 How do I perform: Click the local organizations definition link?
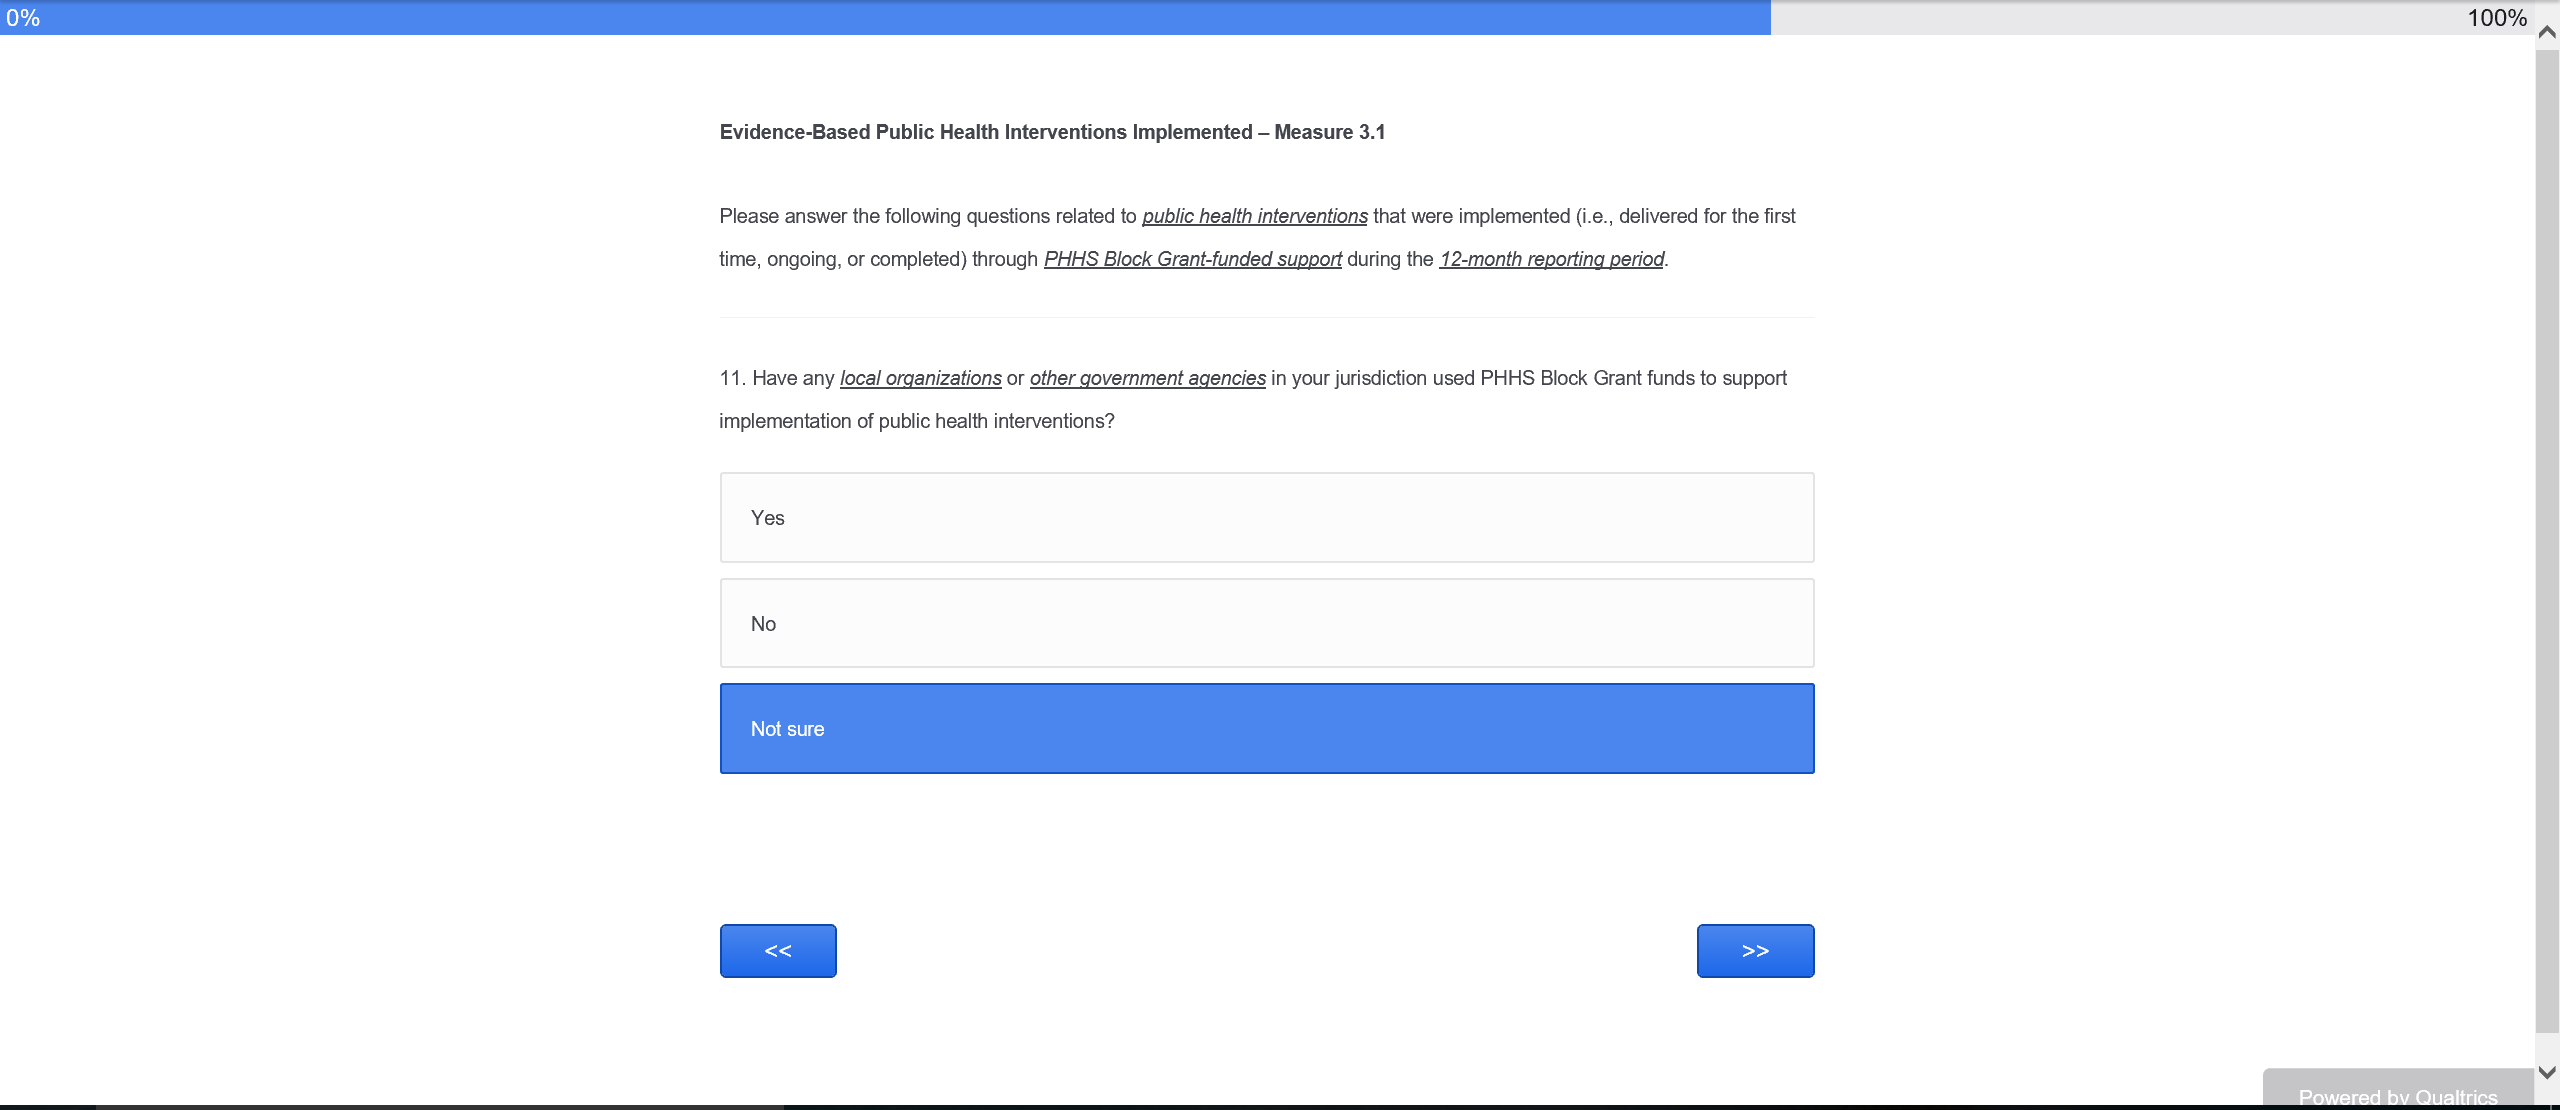920,378
